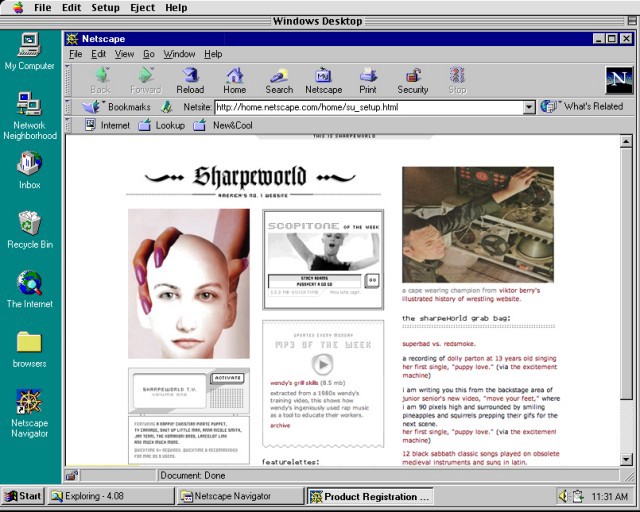Click the My Netscape toolbar button
640x512 pixels.
coord(324,81)
